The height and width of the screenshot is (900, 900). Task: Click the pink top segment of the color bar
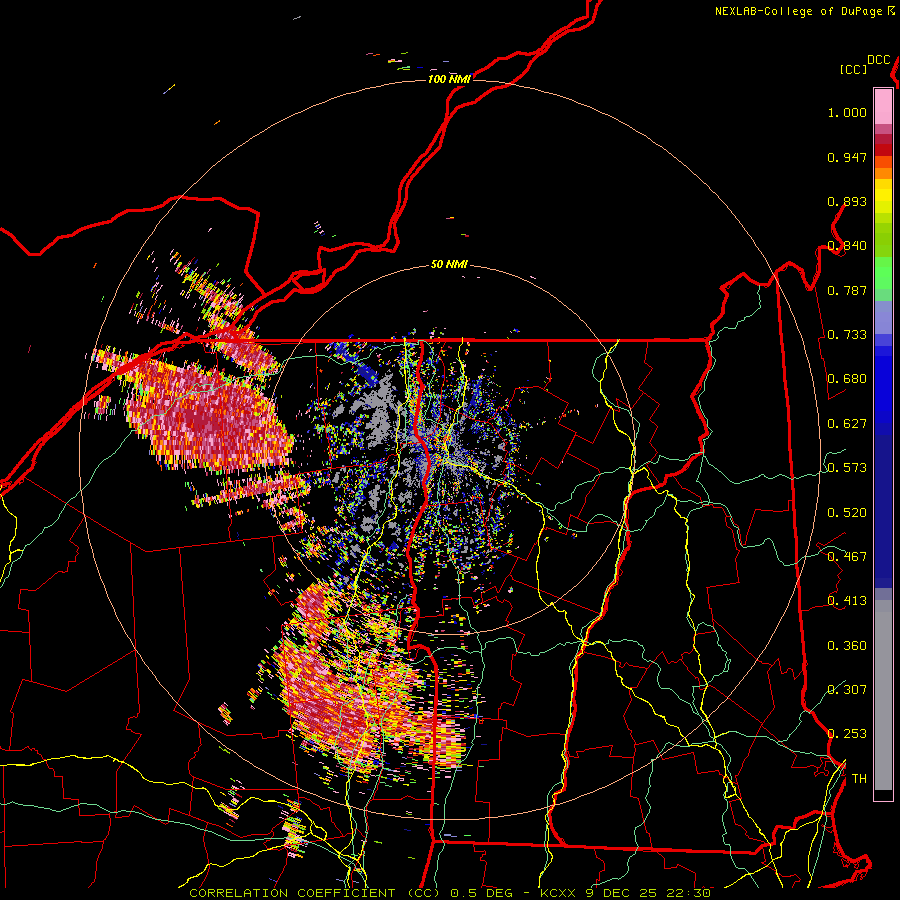883,106
